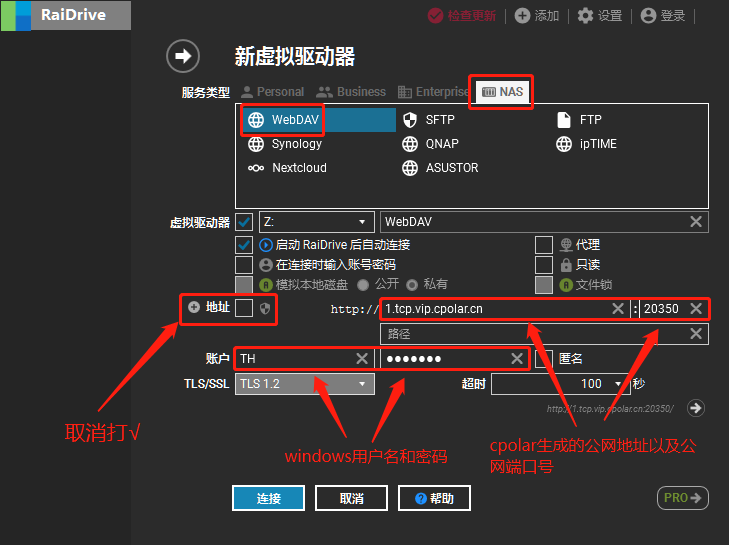Toggle 模拟本地磁盘 checkbox
Screen dimensions: 729x545
coord(244,285)
